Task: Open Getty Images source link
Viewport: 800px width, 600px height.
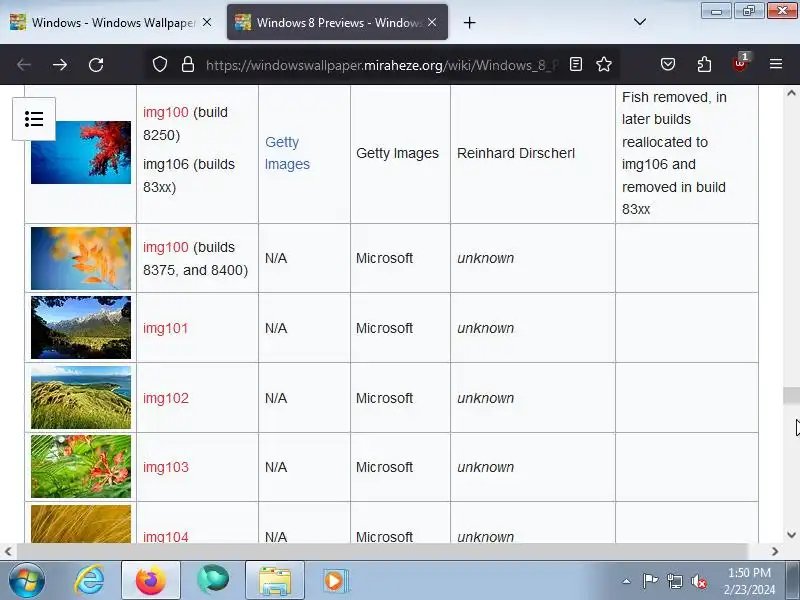Action: tap(287, 153)
